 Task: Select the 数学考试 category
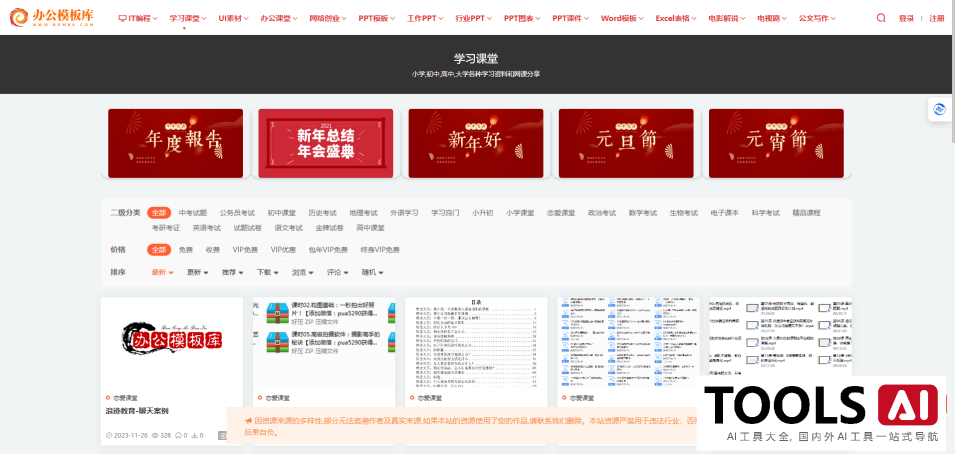click(x=643, y=213)
